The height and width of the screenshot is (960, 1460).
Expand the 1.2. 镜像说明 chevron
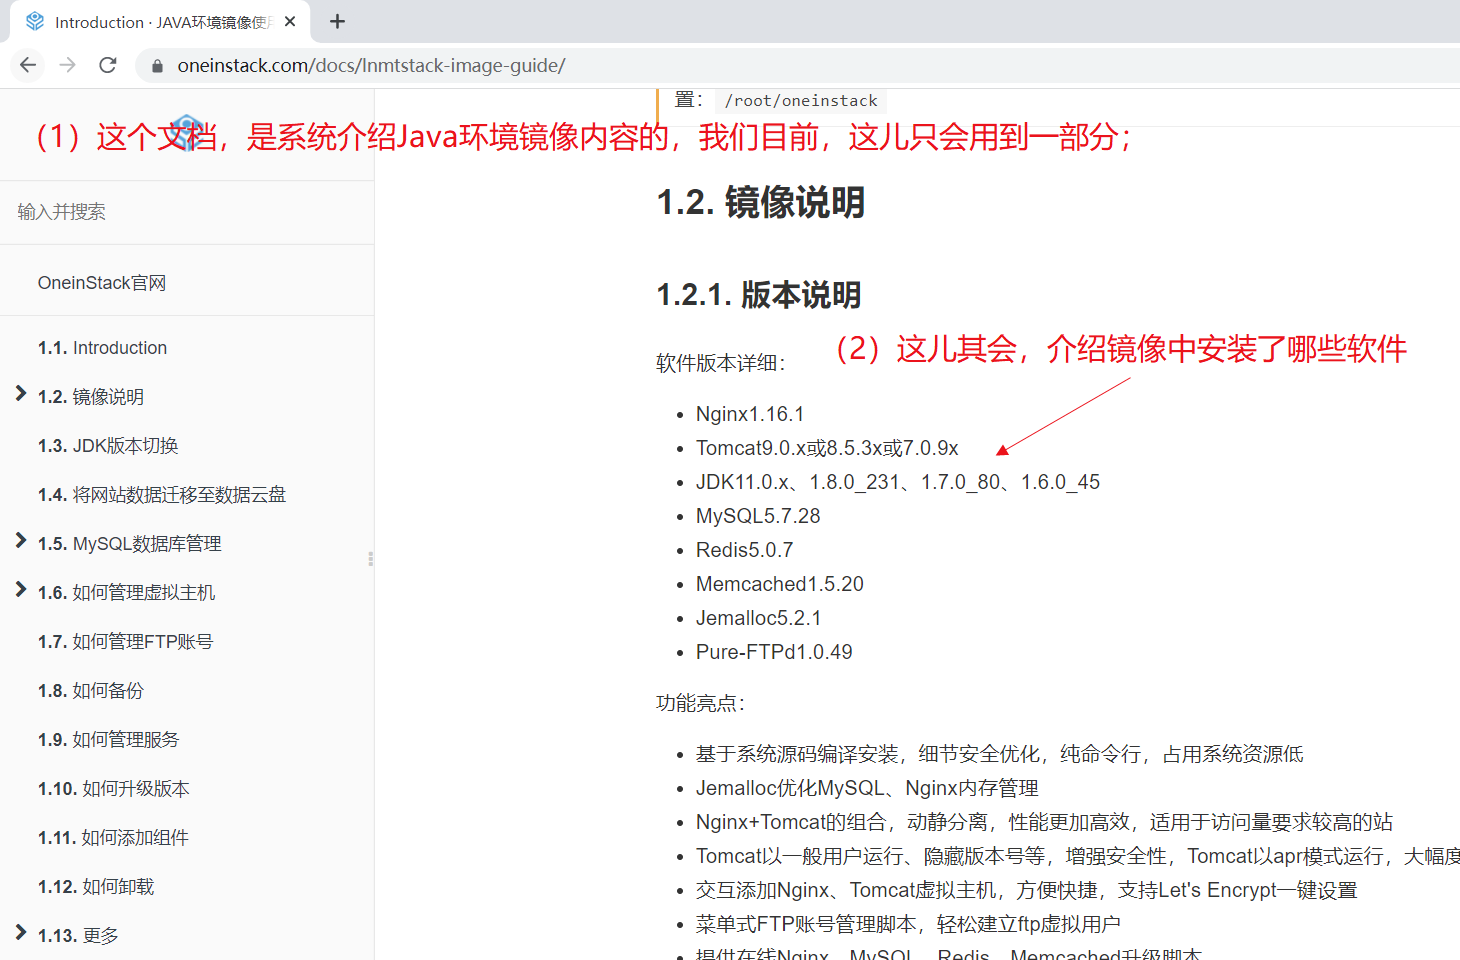coord(20,394)
